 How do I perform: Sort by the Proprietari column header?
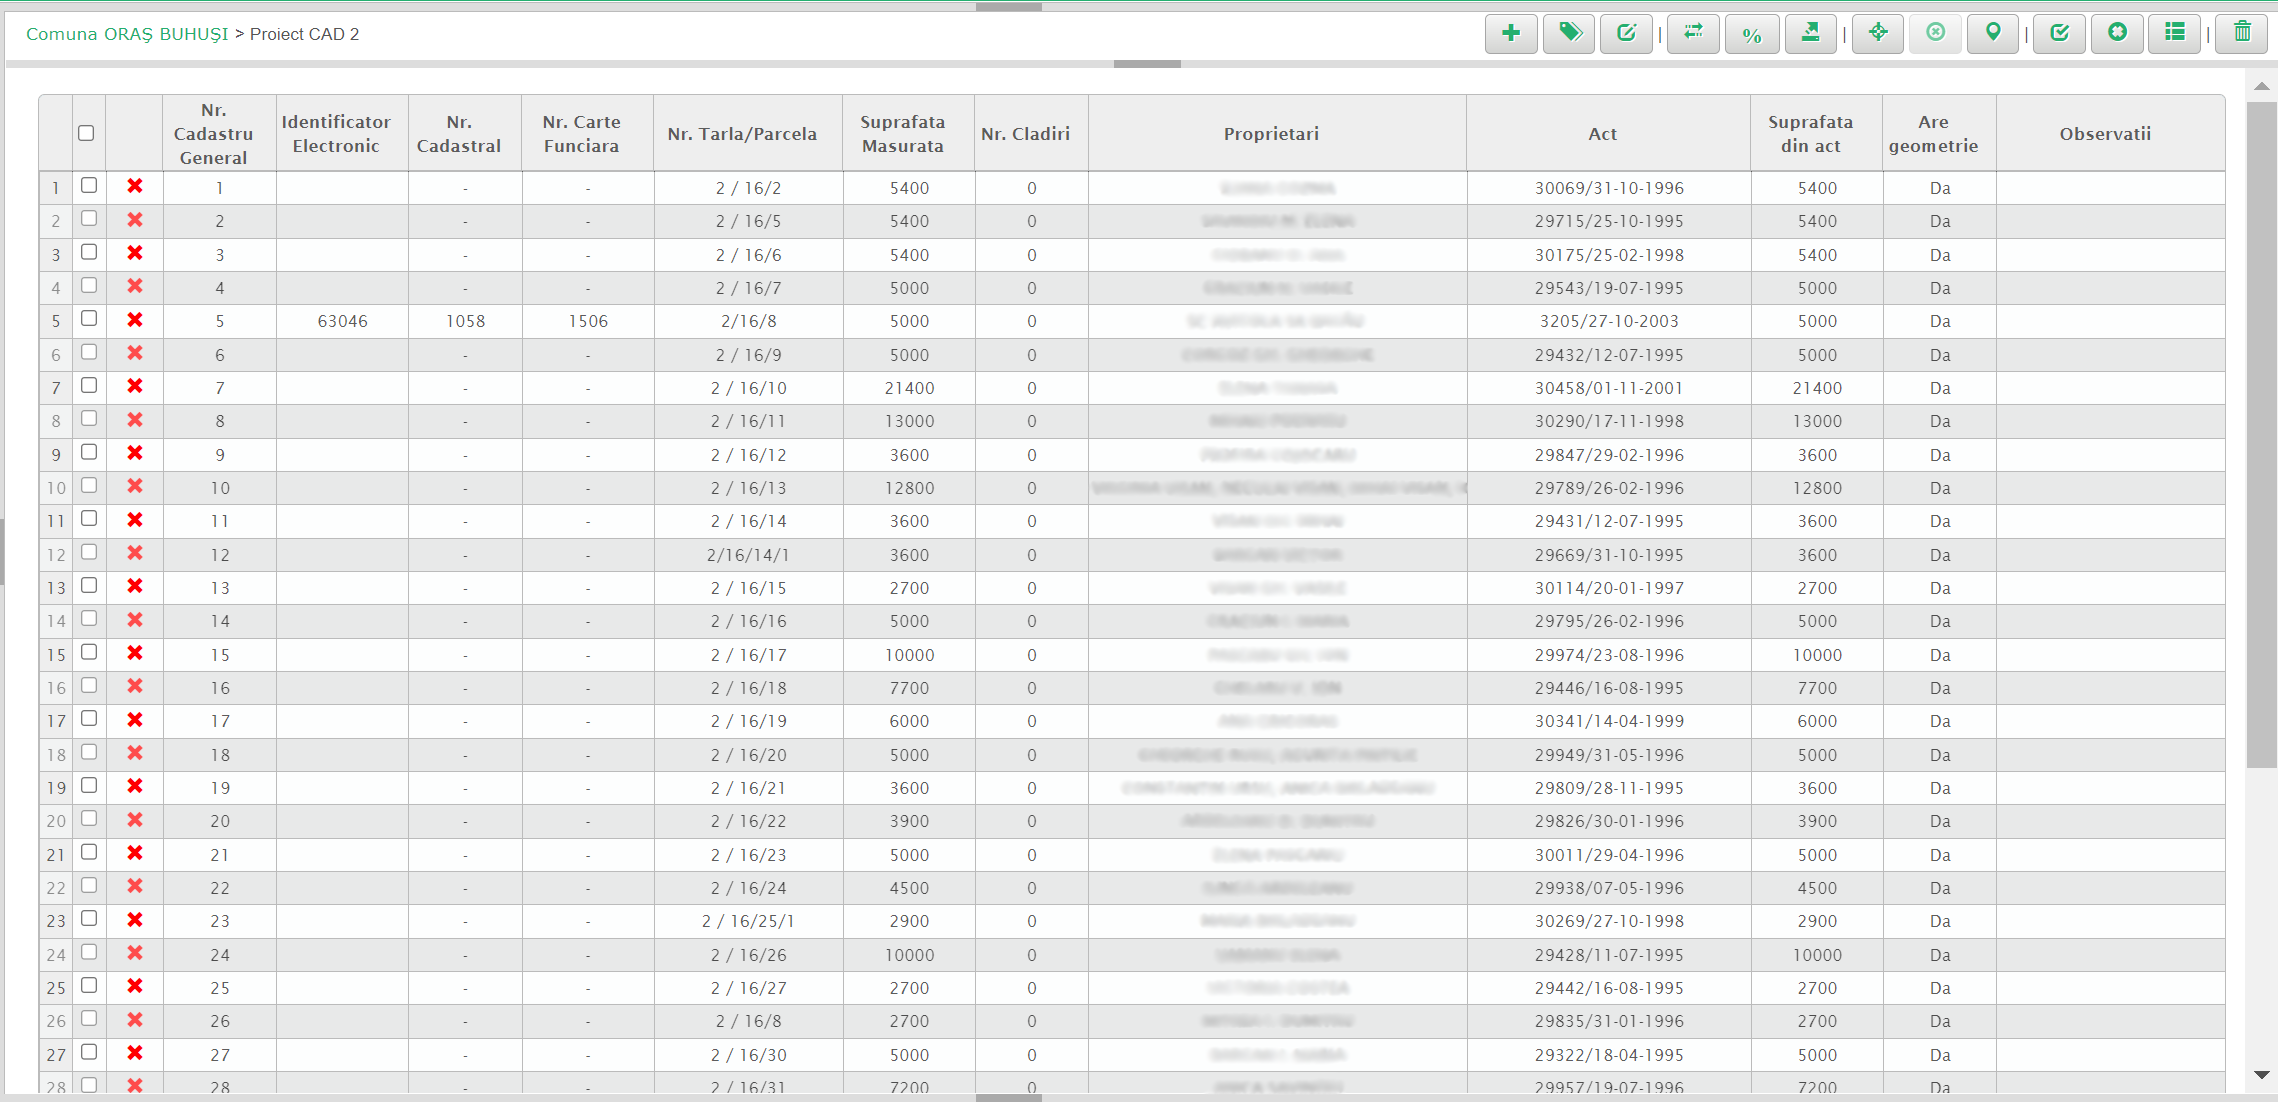(x=1271, y=134)
